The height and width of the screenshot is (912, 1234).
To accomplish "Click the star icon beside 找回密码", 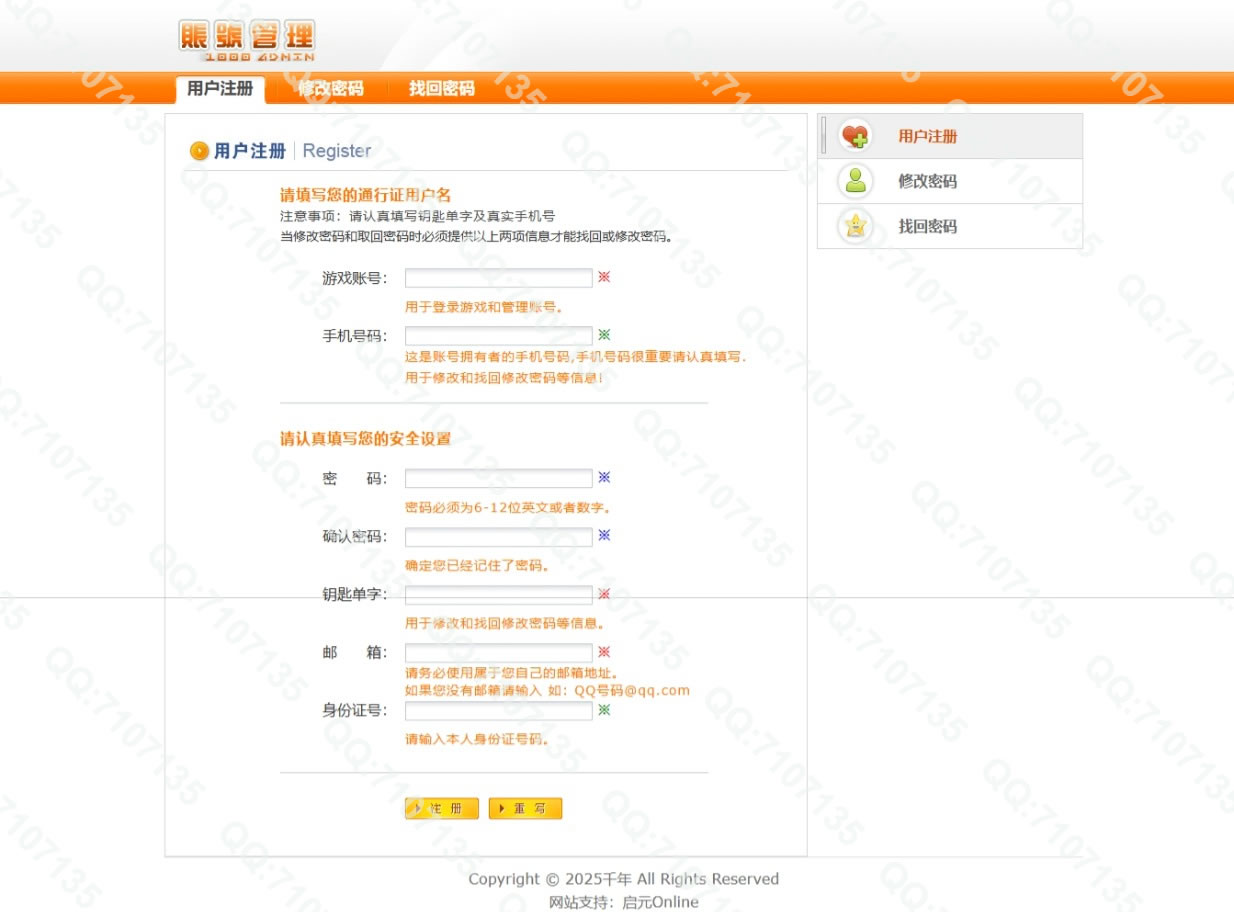I will point(855,226).
